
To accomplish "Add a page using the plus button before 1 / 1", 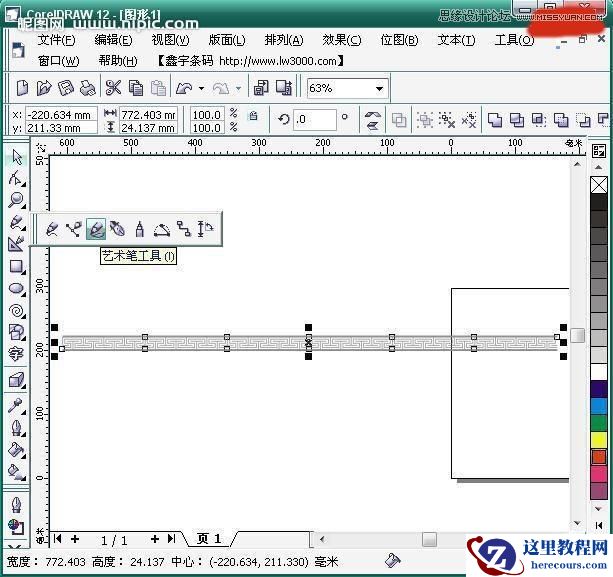I will 75,539.
